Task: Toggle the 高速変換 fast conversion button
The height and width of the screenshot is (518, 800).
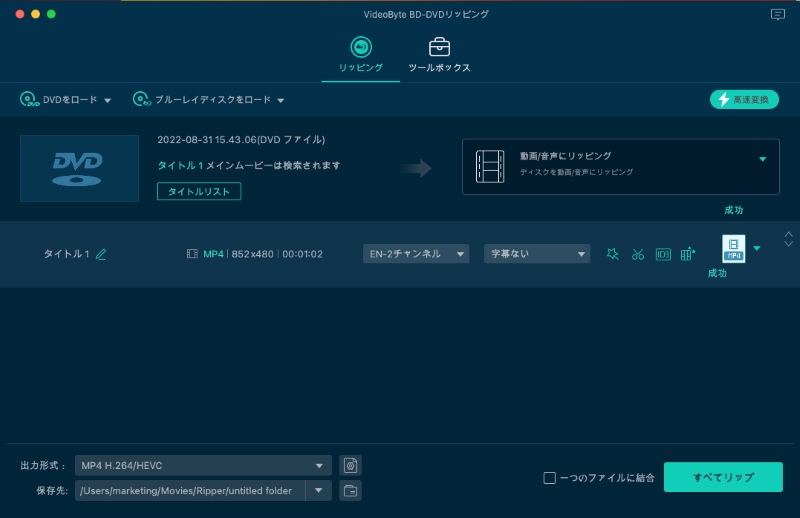Action: [744, 99]
